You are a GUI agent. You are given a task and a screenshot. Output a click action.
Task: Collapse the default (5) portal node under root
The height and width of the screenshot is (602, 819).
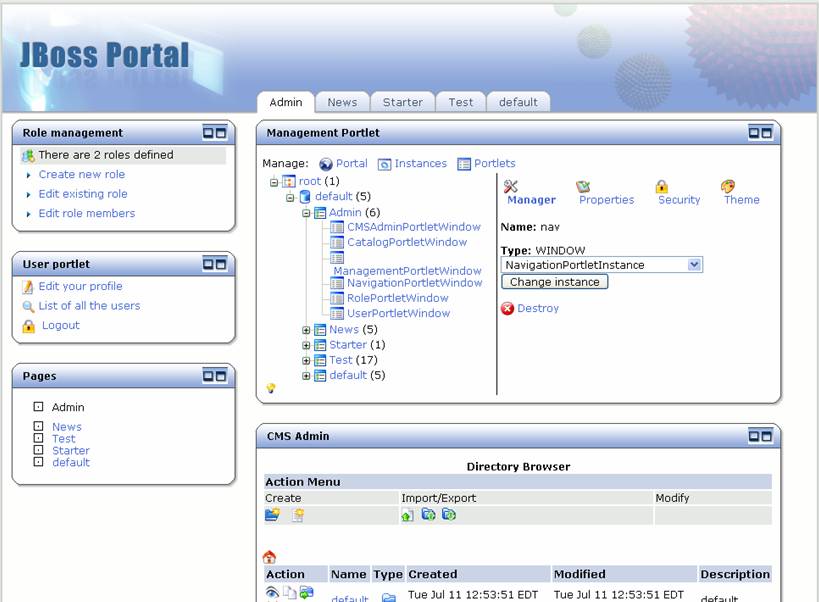click(x=290, y=197)
